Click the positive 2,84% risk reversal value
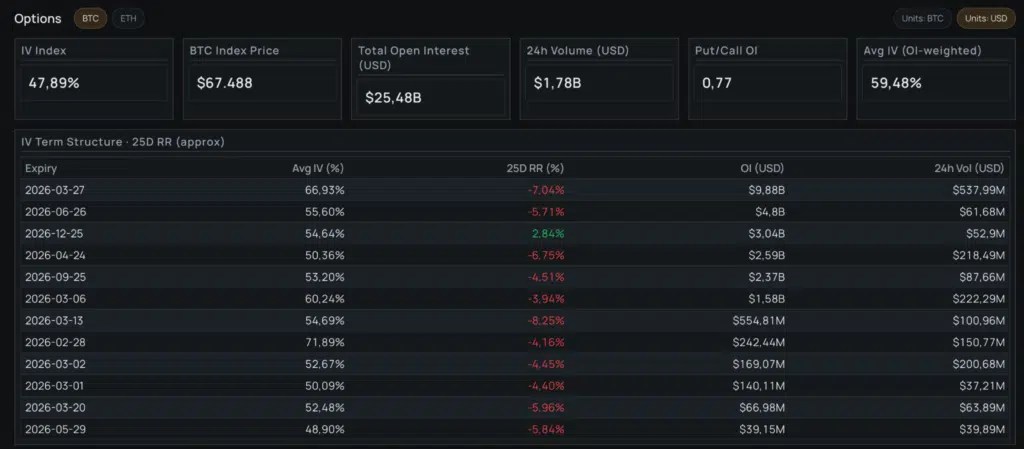Viewport: 1024px width, 449px height. [548, 234]
